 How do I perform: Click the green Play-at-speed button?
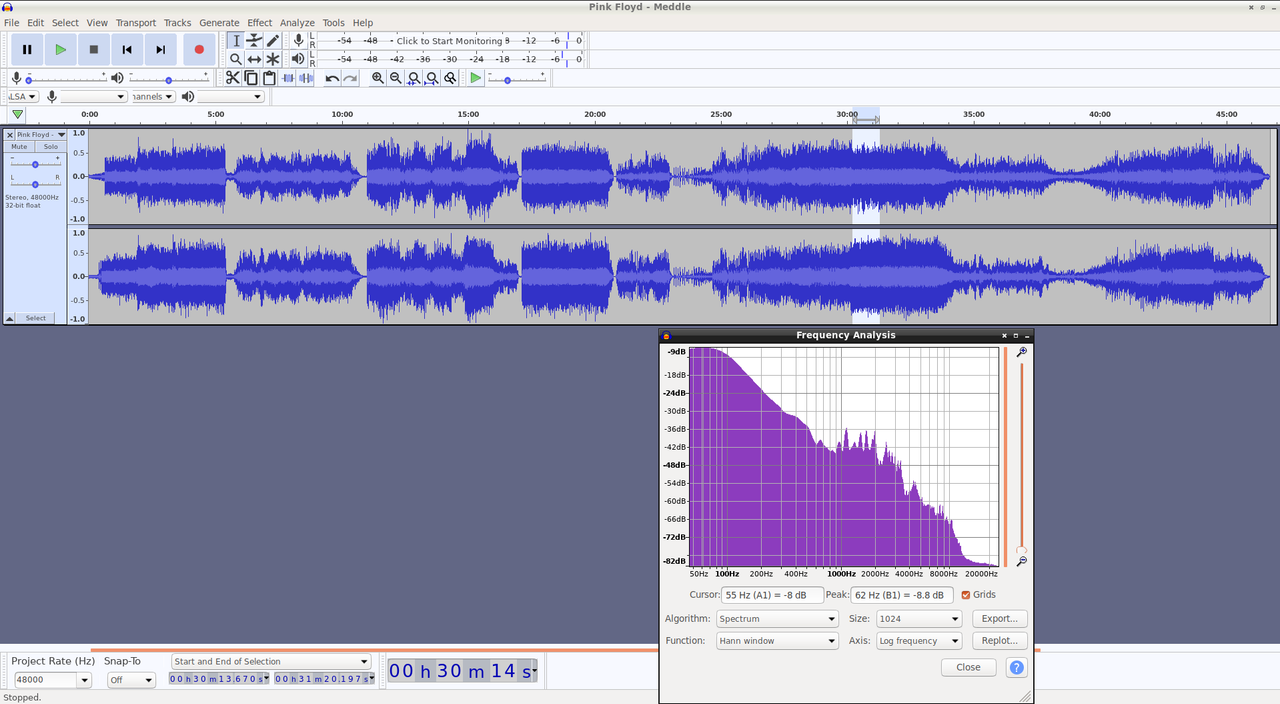[x=476, y=78]
